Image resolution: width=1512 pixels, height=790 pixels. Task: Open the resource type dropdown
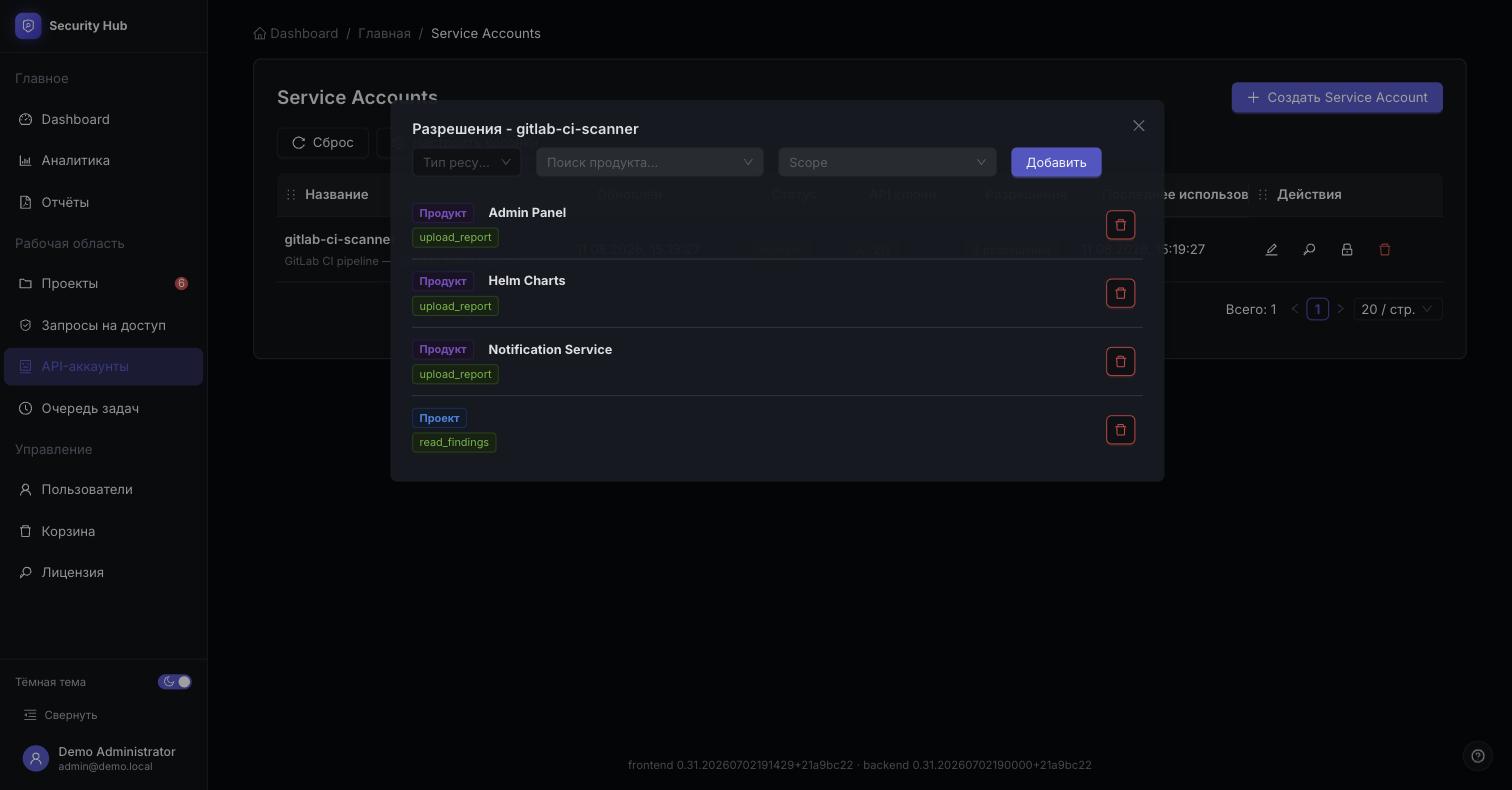(466, 162)
